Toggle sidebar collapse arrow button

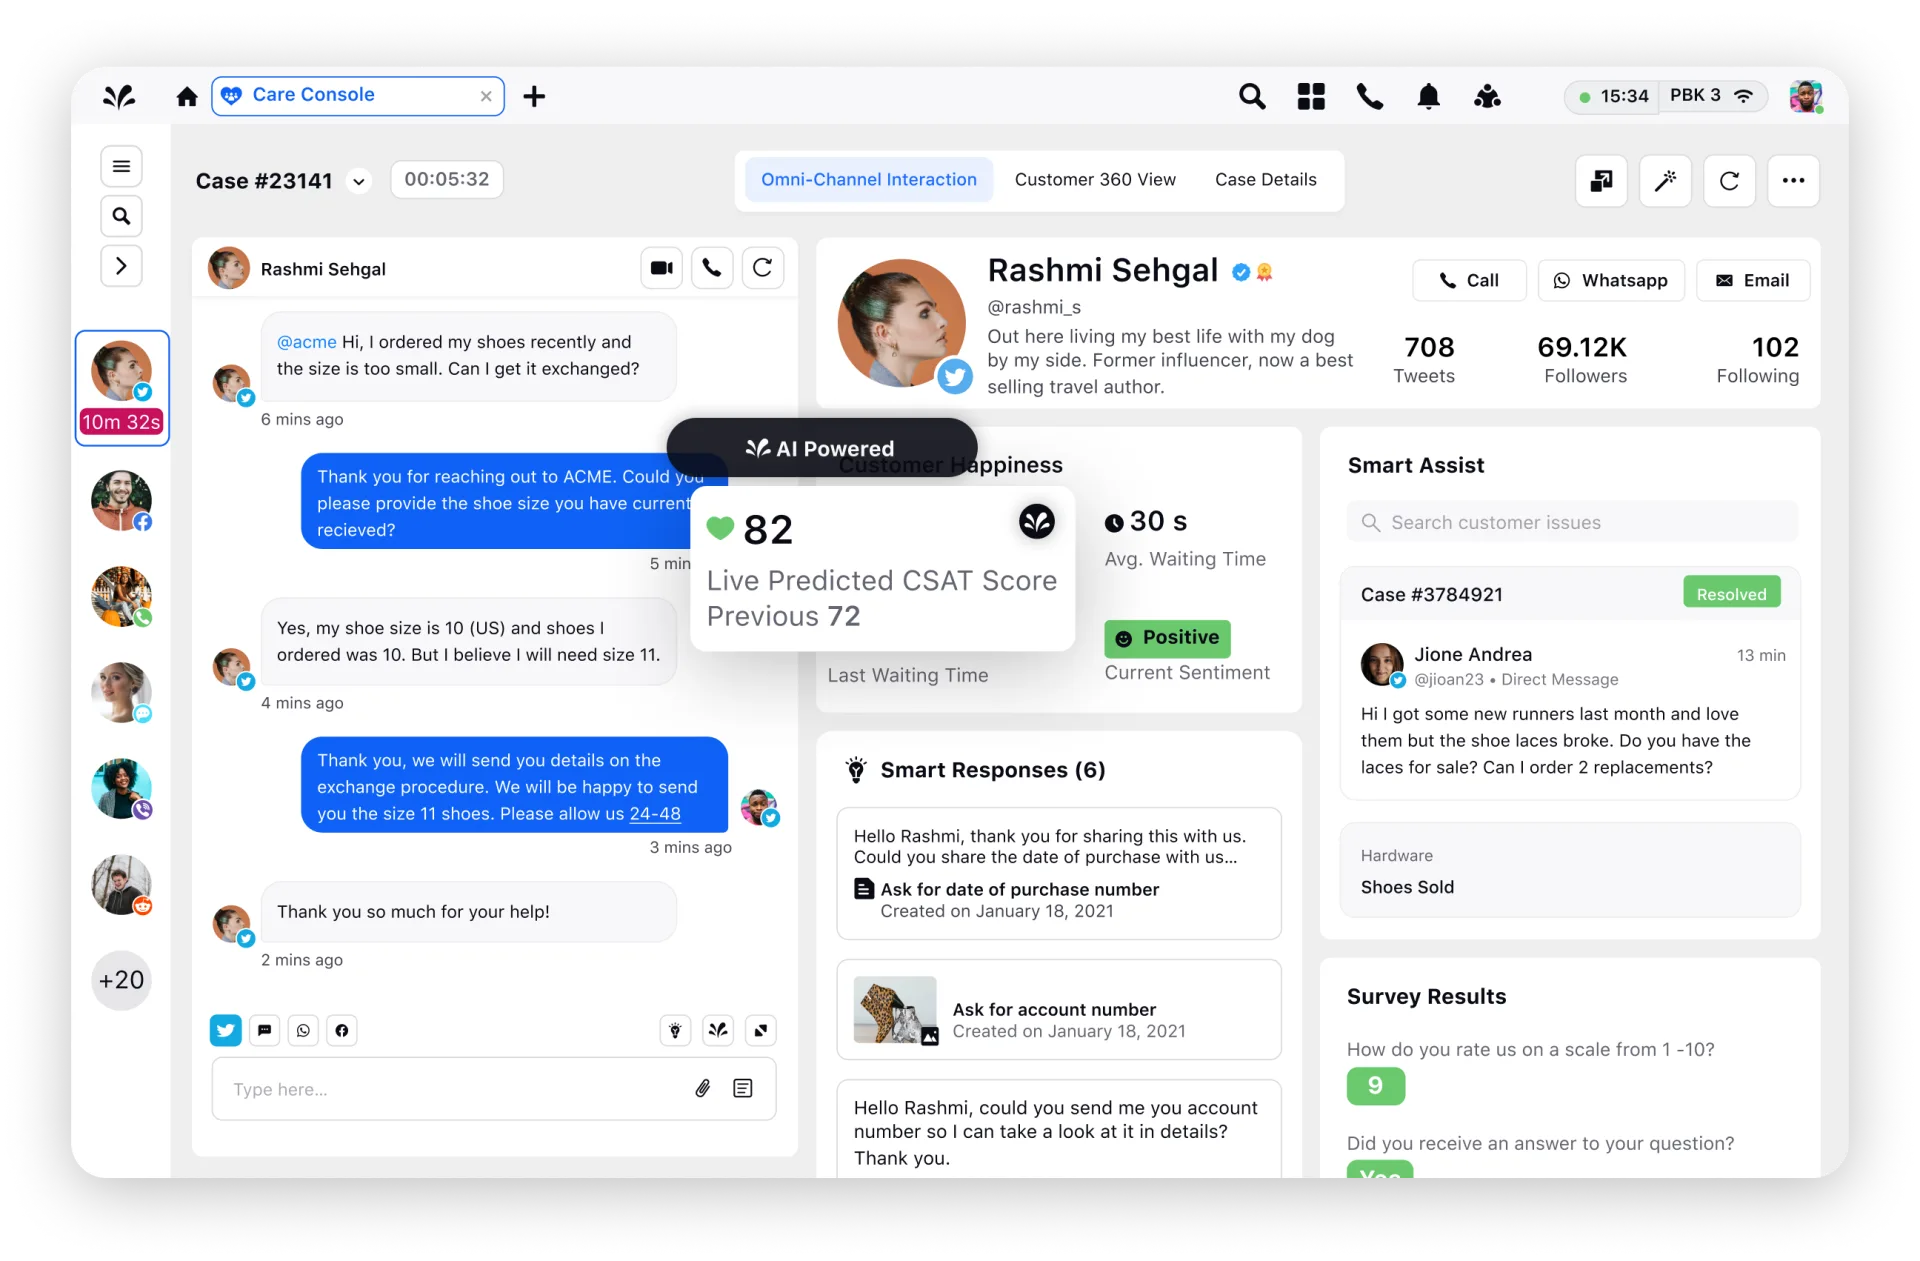coord(122,266)
